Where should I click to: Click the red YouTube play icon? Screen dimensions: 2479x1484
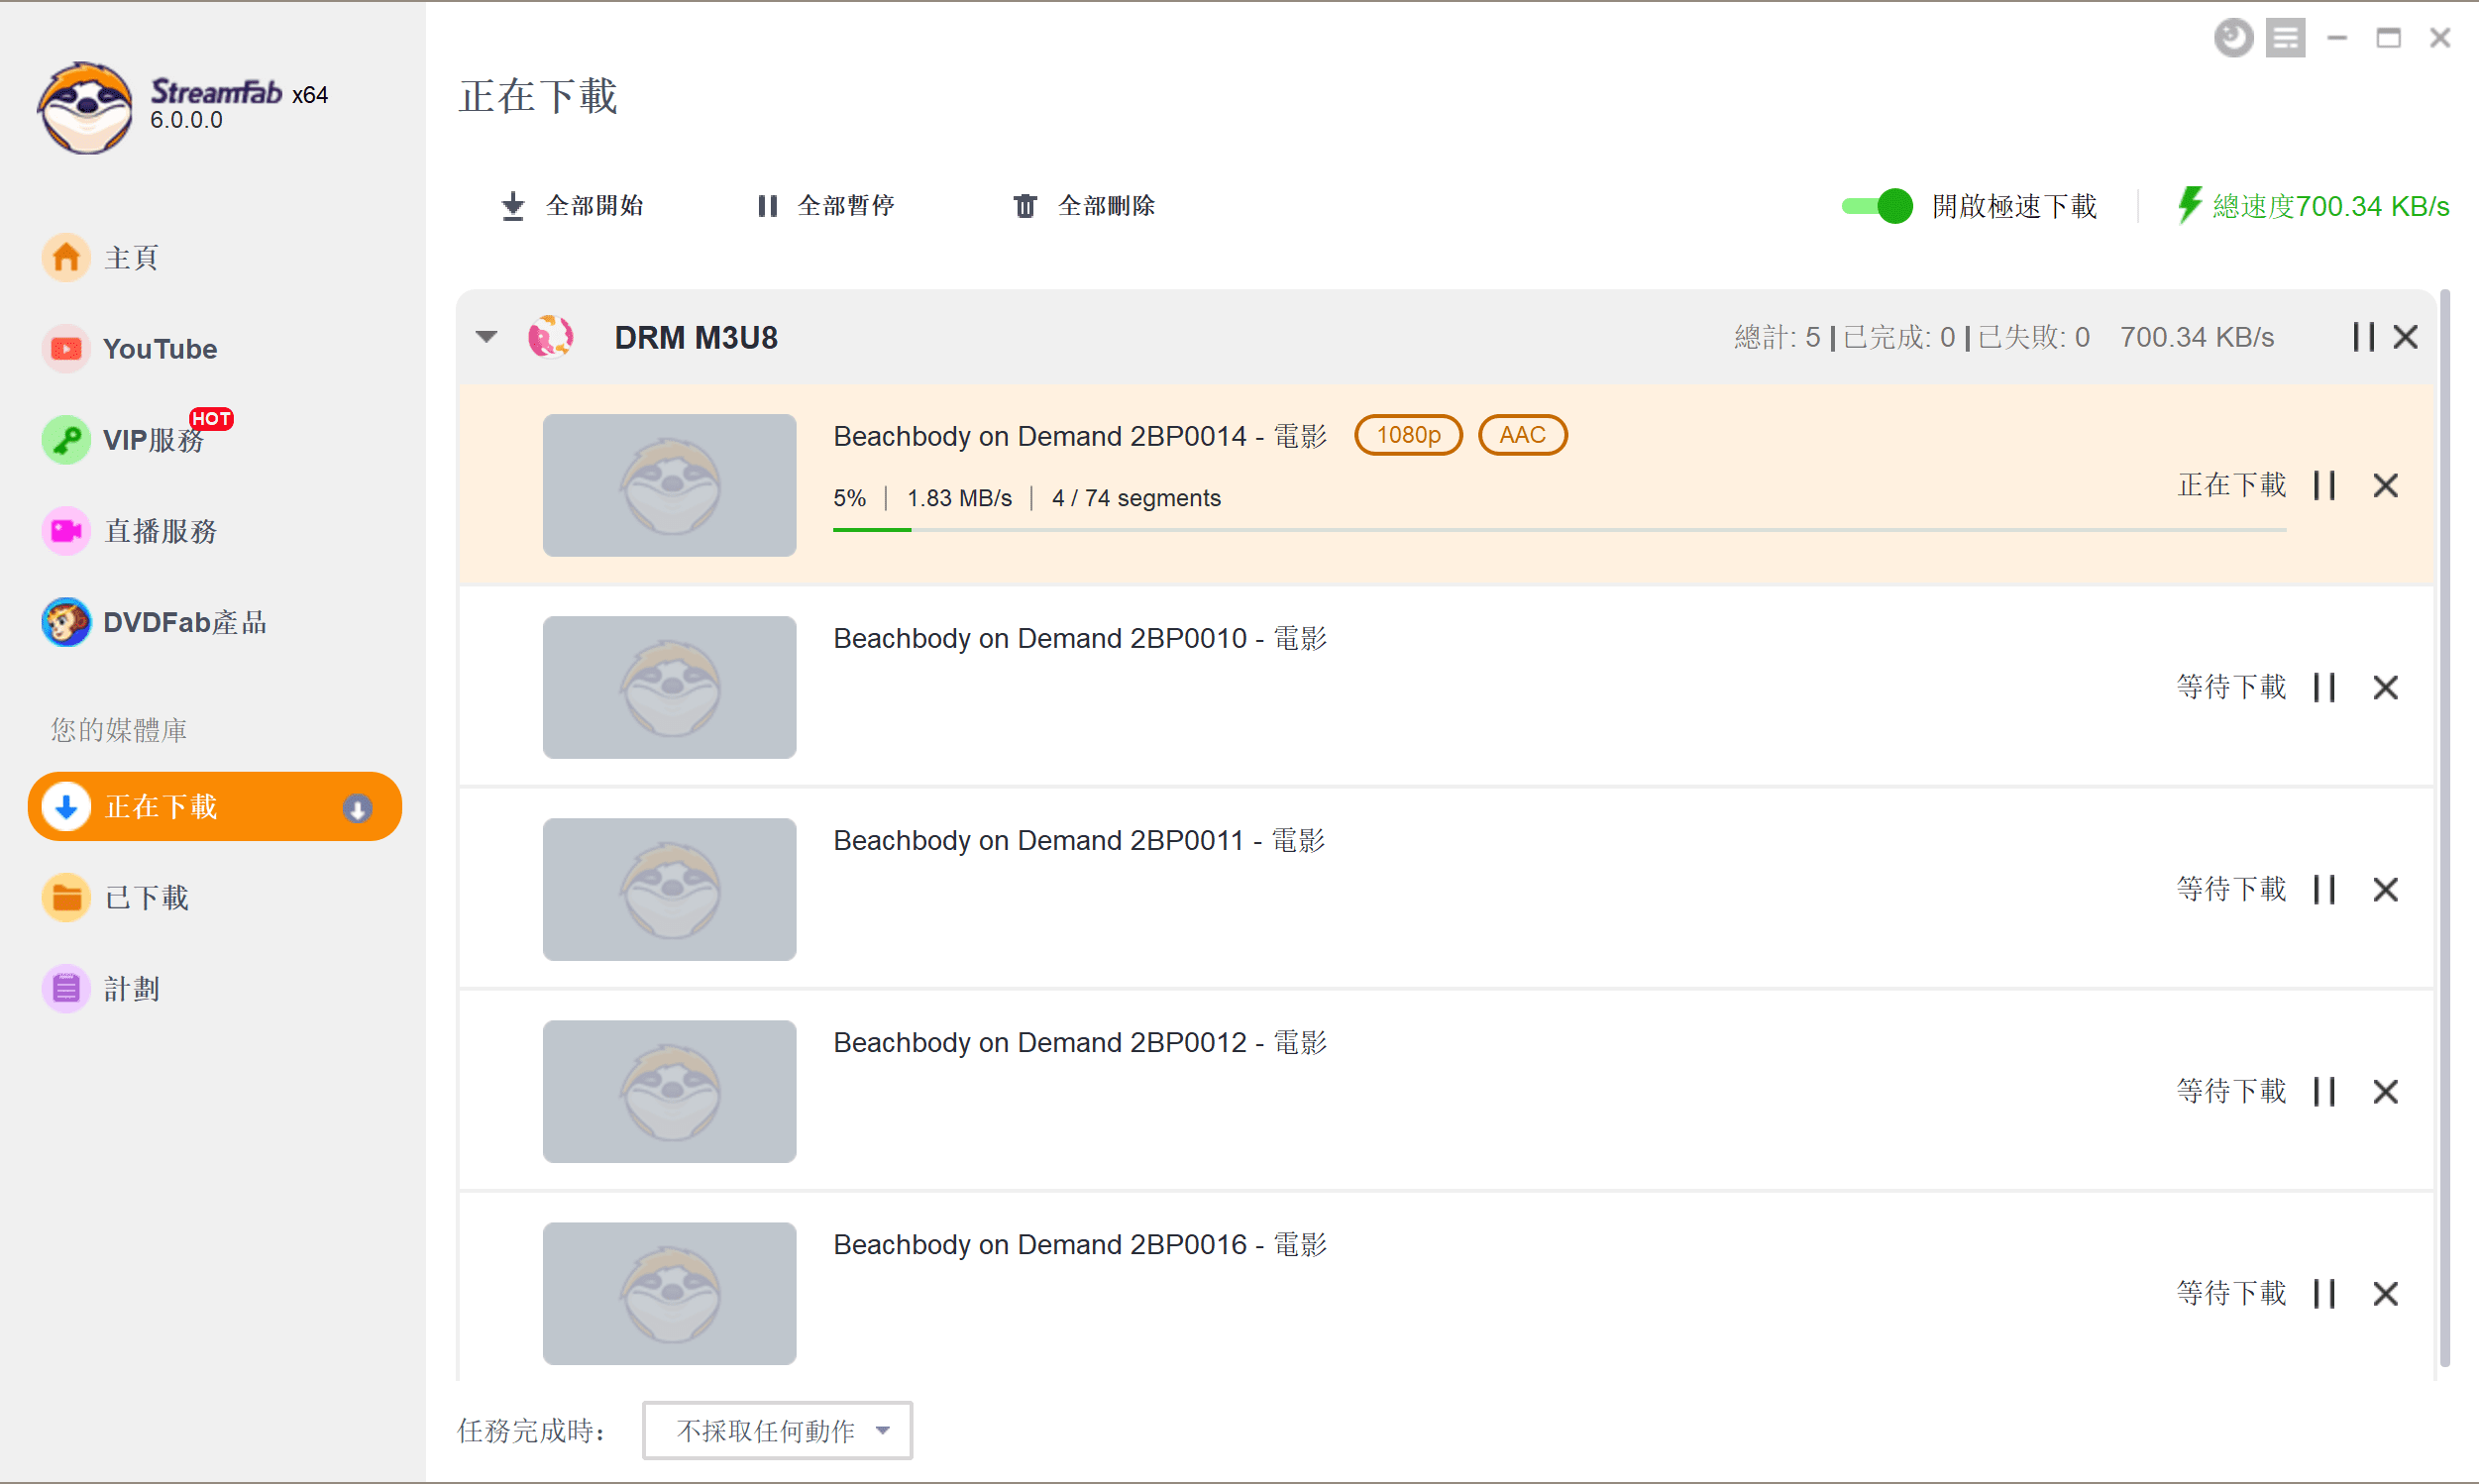click(66, 349)
